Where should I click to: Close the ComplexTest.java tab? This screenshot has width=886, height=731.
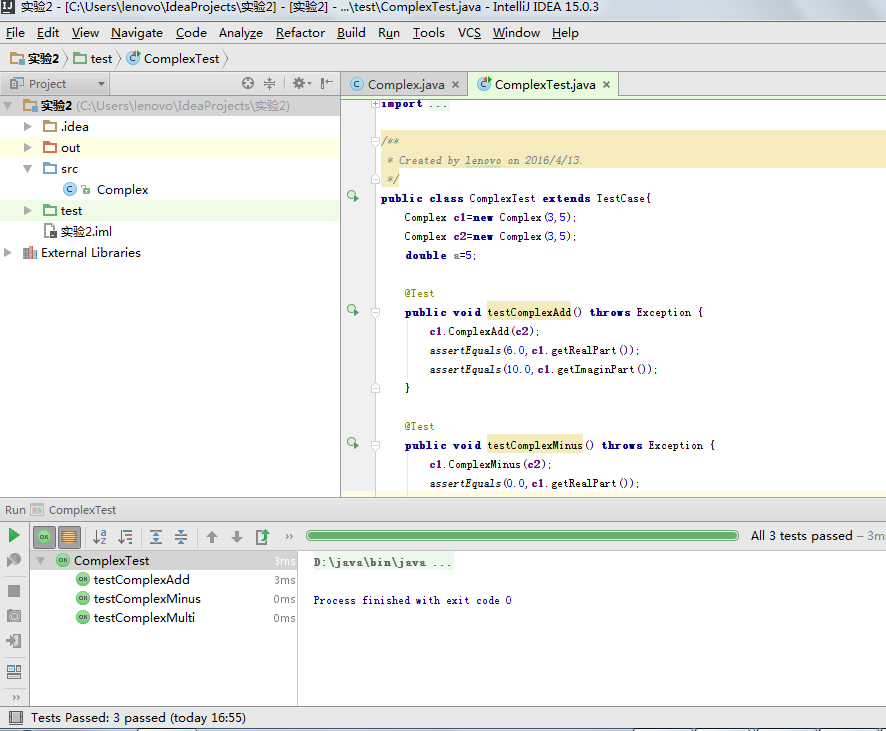pyautogui.click(x=606, y=85)
